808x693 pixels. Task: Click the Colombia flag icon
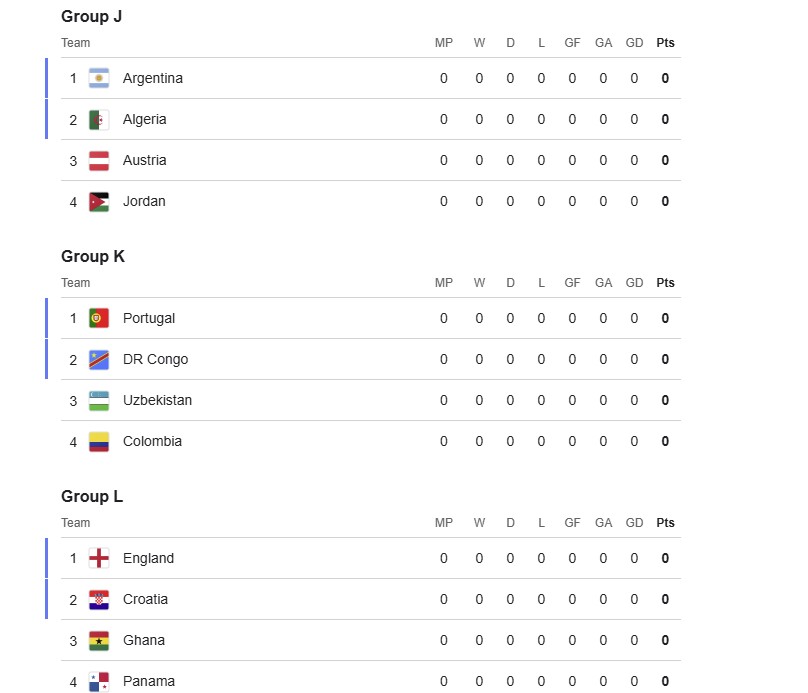[98, 441]
